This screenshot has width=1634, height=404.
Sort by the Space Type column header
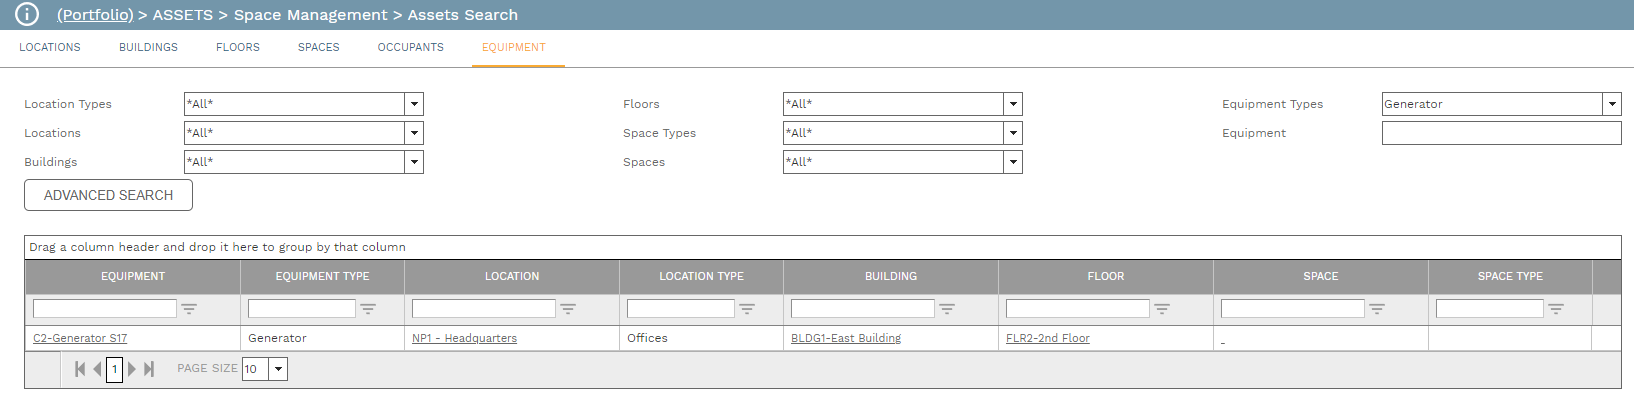pyautogui.click(x=1509, y=276)
